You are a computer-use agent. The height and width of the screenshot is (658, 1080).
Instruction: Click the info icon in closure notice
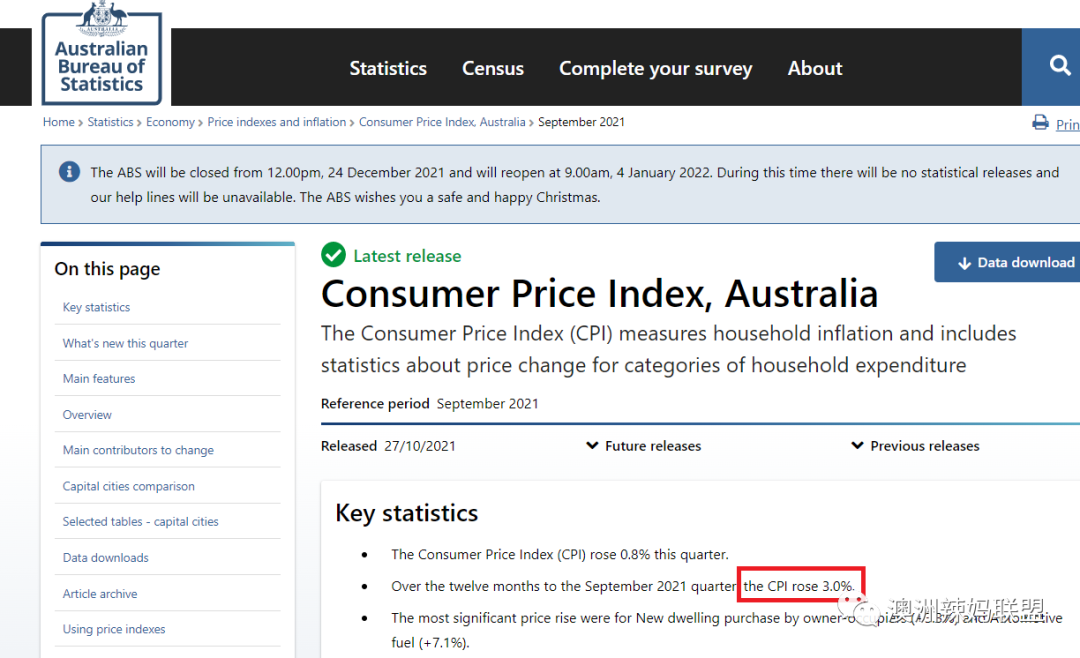69,172
